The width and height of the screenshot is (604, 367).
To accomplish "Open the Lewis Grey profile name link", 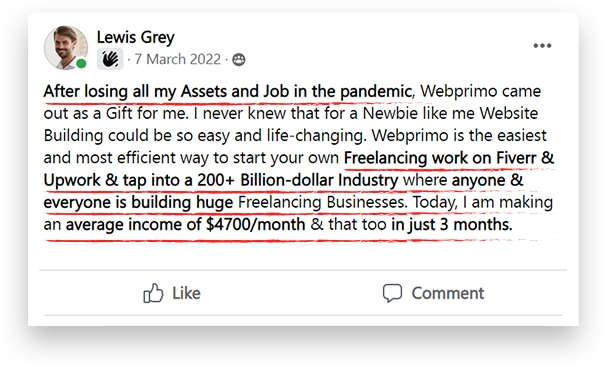I will 136,37.
